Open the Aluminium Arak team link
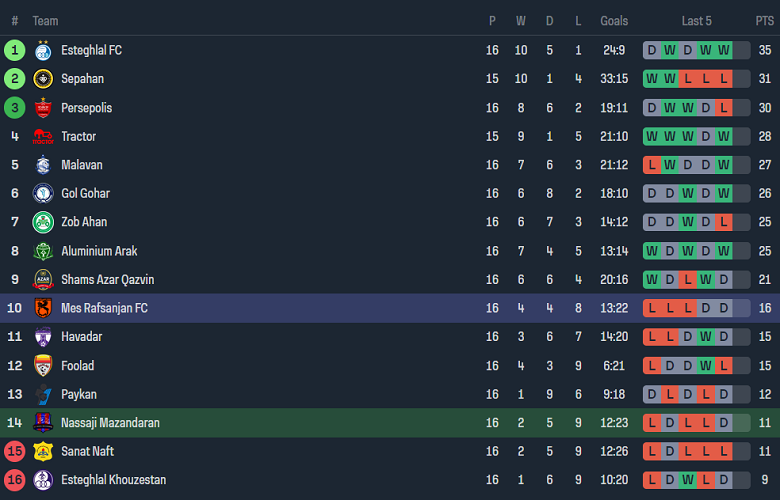 (99, 251)
